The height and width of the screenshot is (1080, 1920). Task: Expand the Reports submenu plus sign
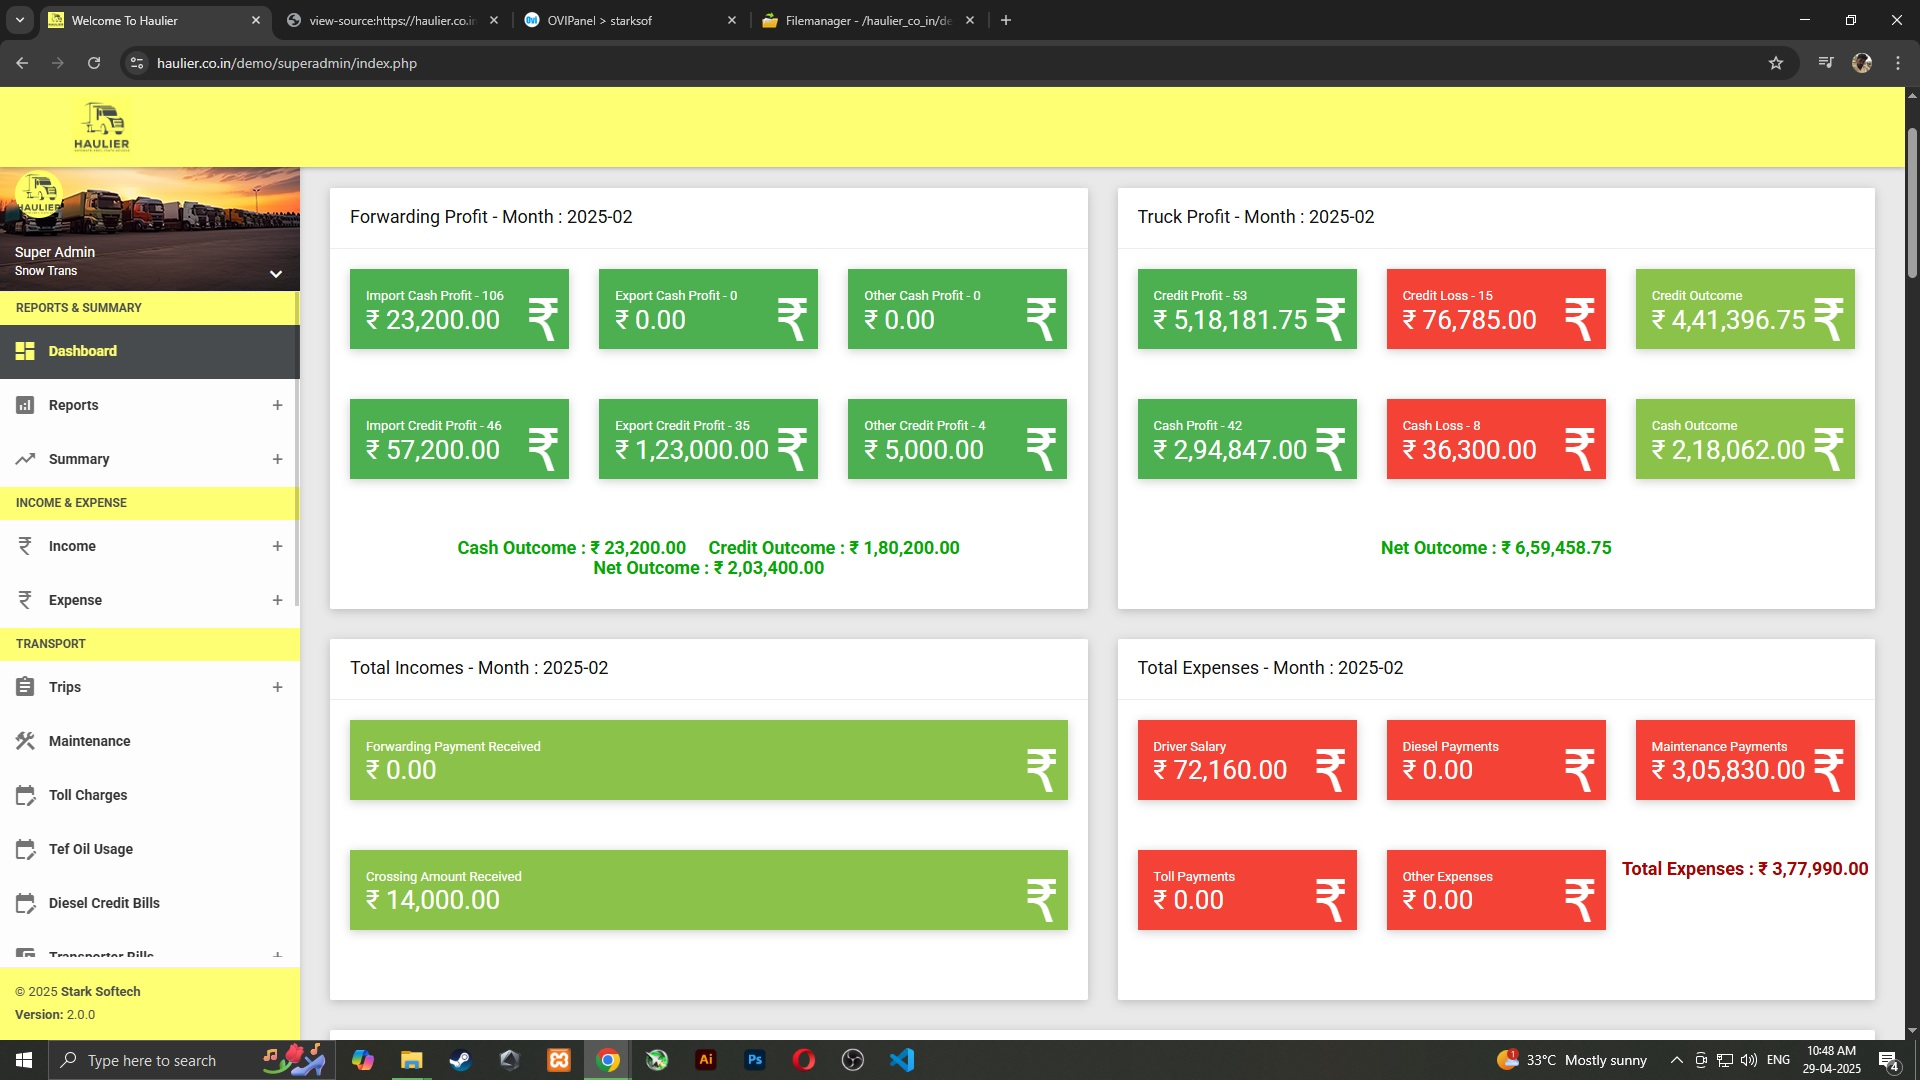click(x=277, y=405)
